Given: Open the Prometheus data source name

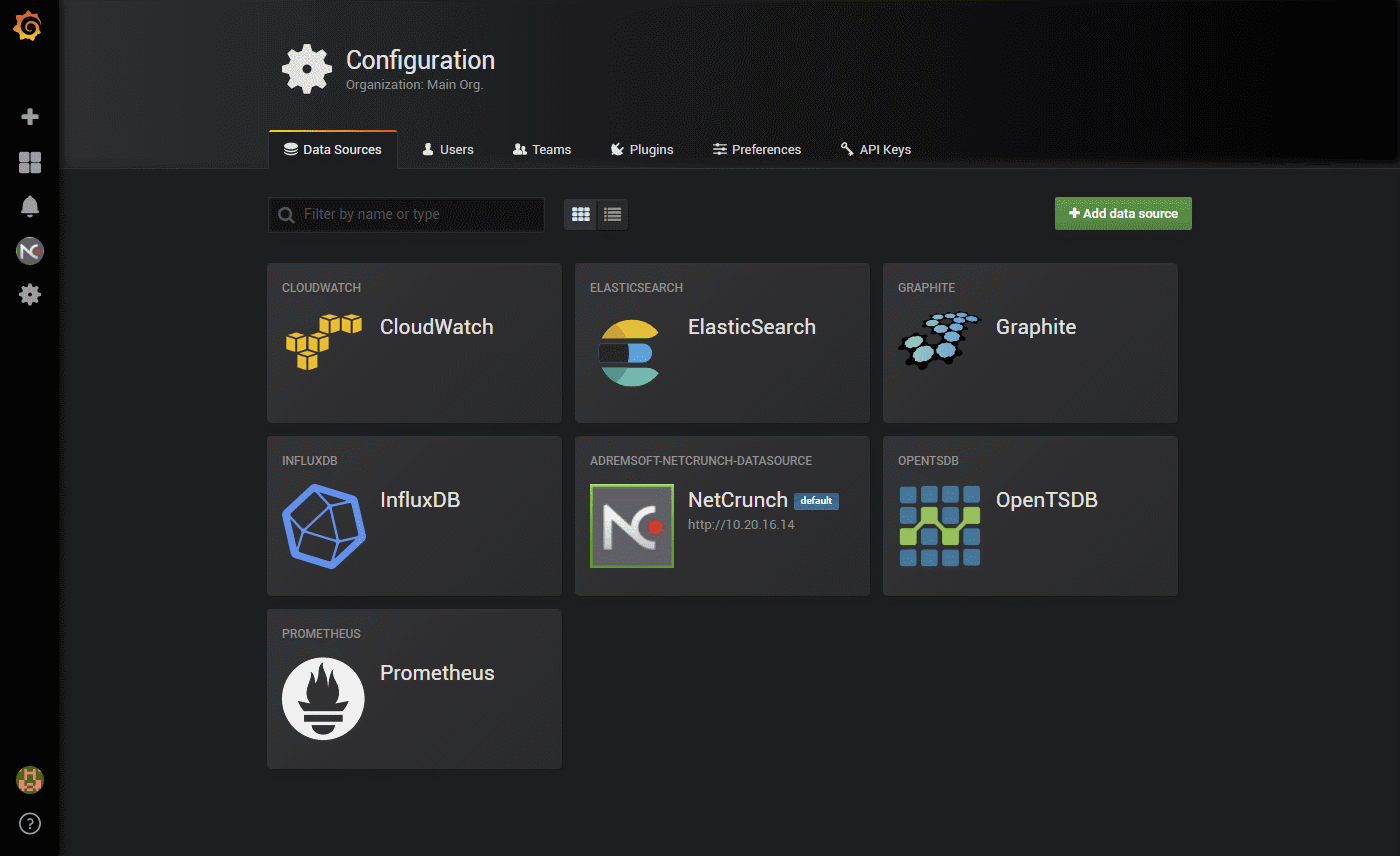Looking at the screenshot, I should click(437, 673).
